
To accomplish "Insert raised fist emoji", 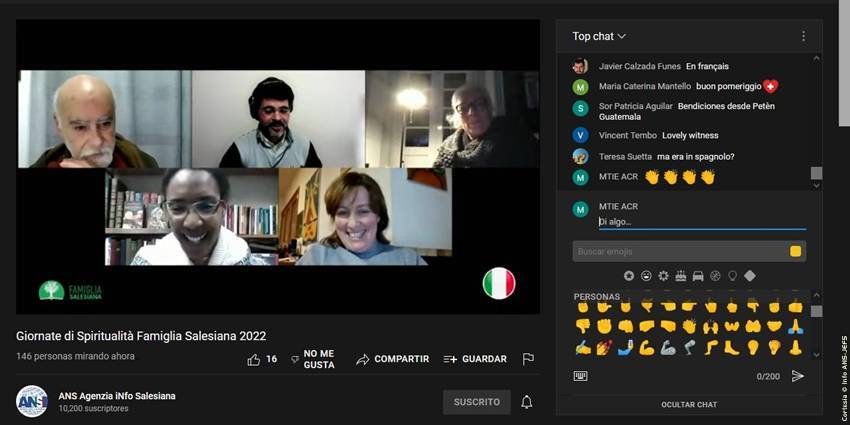I will point(604,326).
